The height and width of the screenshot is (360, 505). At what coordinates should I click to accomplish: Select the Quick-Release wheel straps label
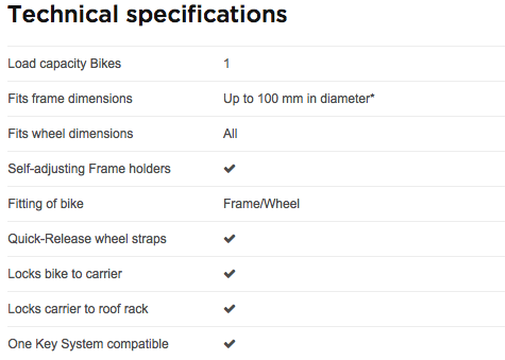click(x=87, y=239)
